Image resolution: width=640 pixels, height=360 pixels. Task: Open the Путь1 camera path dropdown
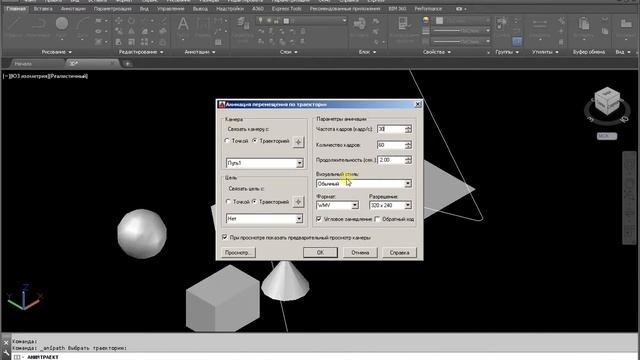click(x=264, y=163)
